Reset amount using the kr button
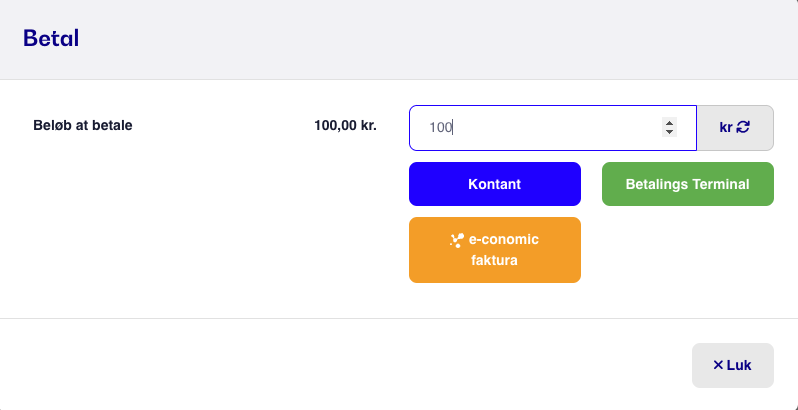The width and height of the screenshot is (798, 410). [735, 128]
